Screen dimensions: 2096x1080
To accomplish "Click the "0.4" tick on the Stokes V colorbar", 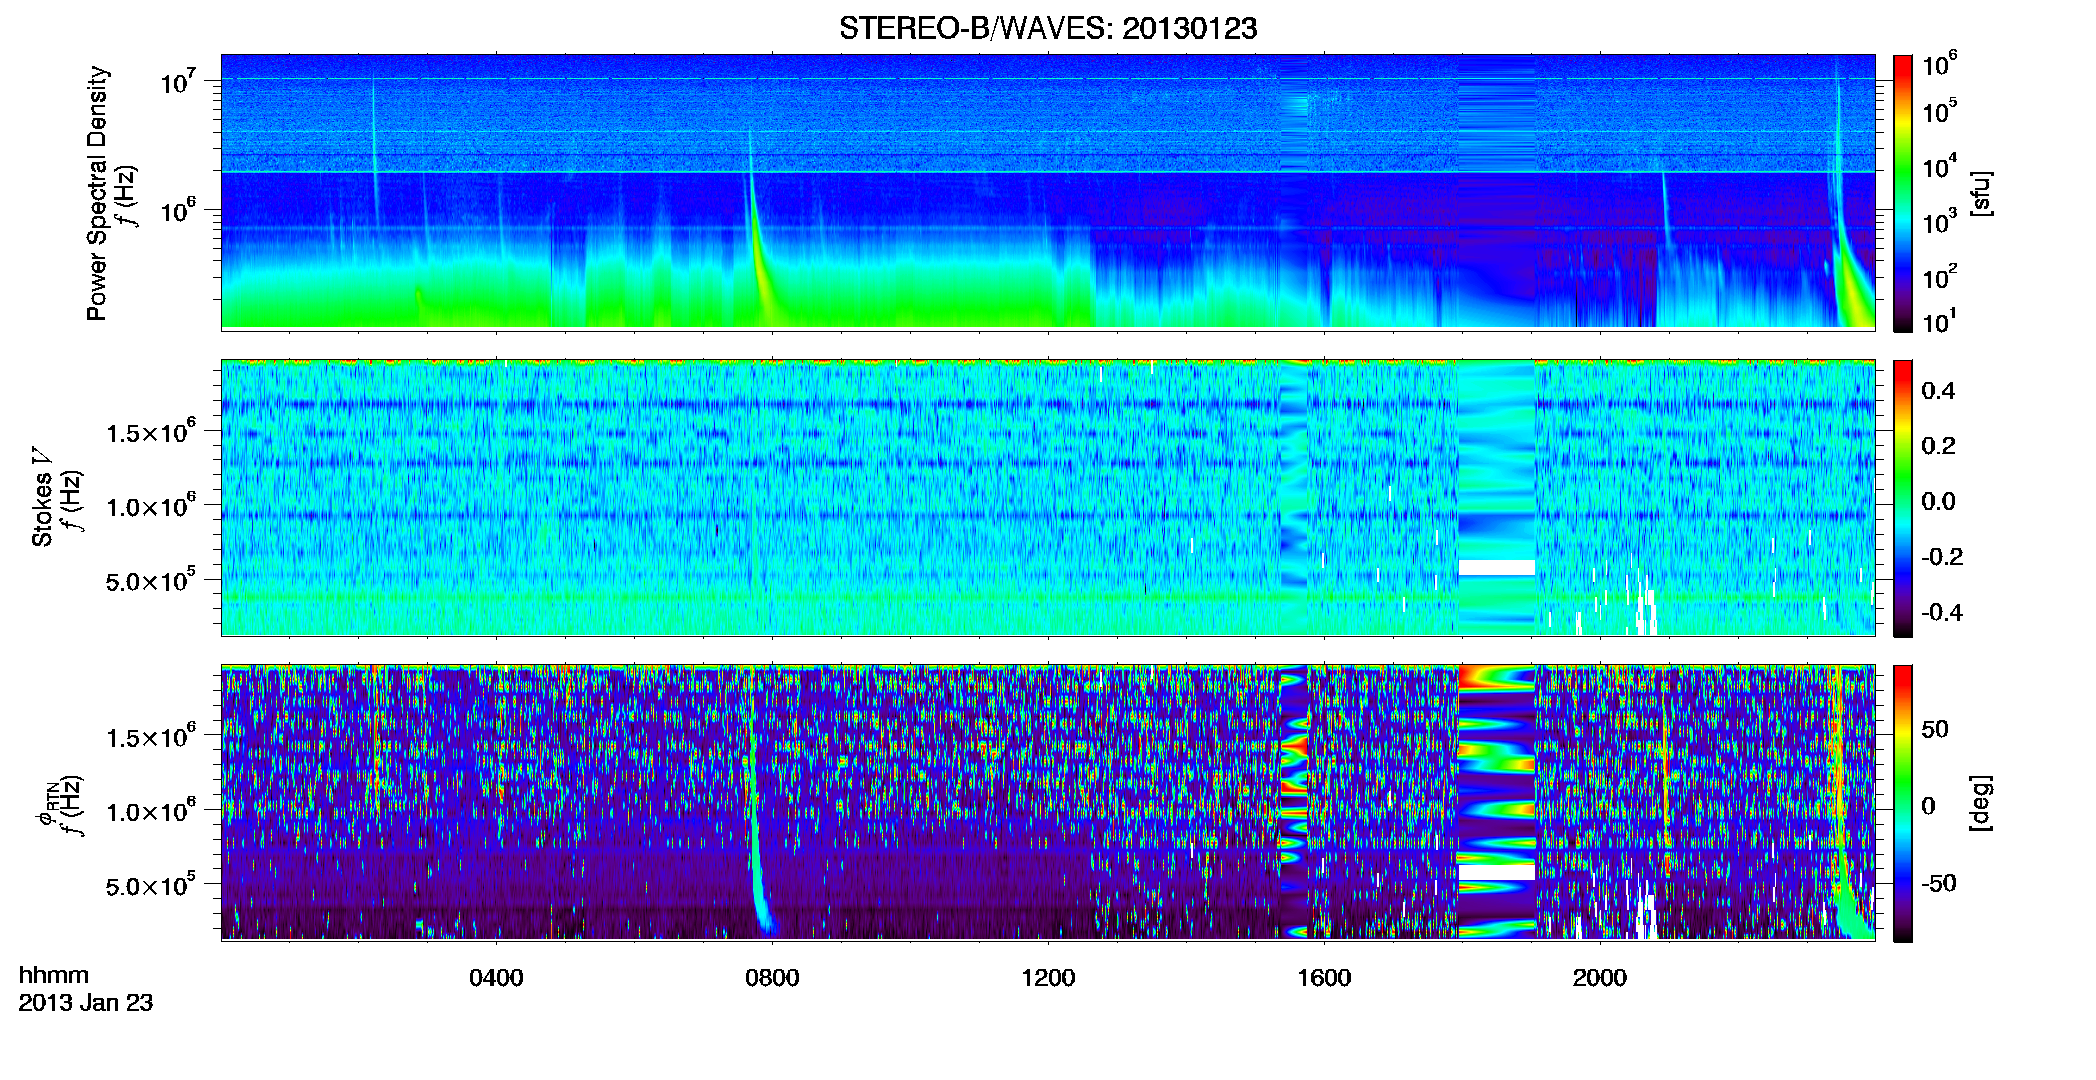I will point(1938,391).
